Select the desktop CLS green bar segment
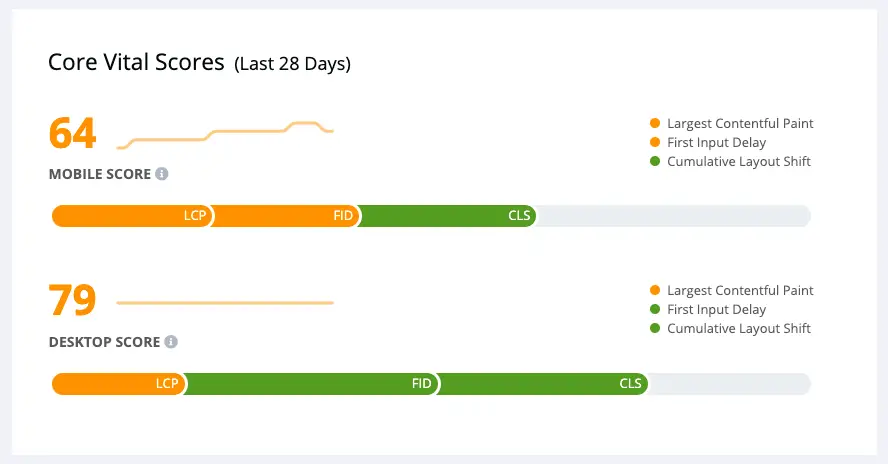The width and height of the screenshot is (888, 464). point(543,384)
